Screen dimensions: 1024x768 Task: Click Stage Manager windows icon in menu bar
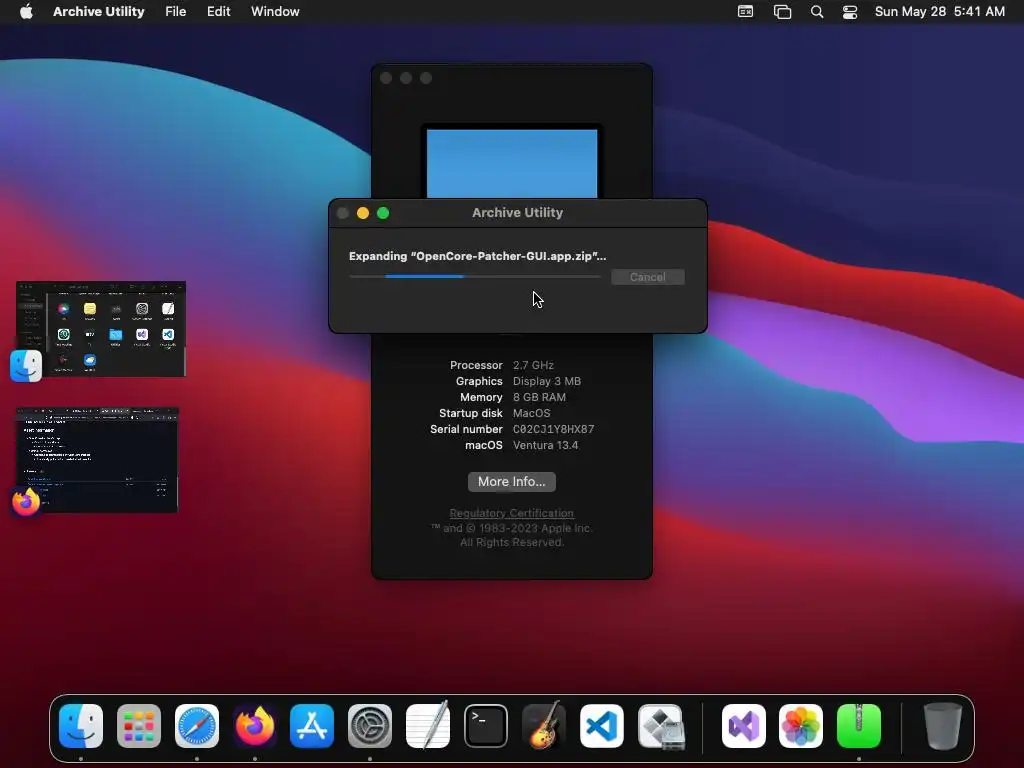point(782,11)
